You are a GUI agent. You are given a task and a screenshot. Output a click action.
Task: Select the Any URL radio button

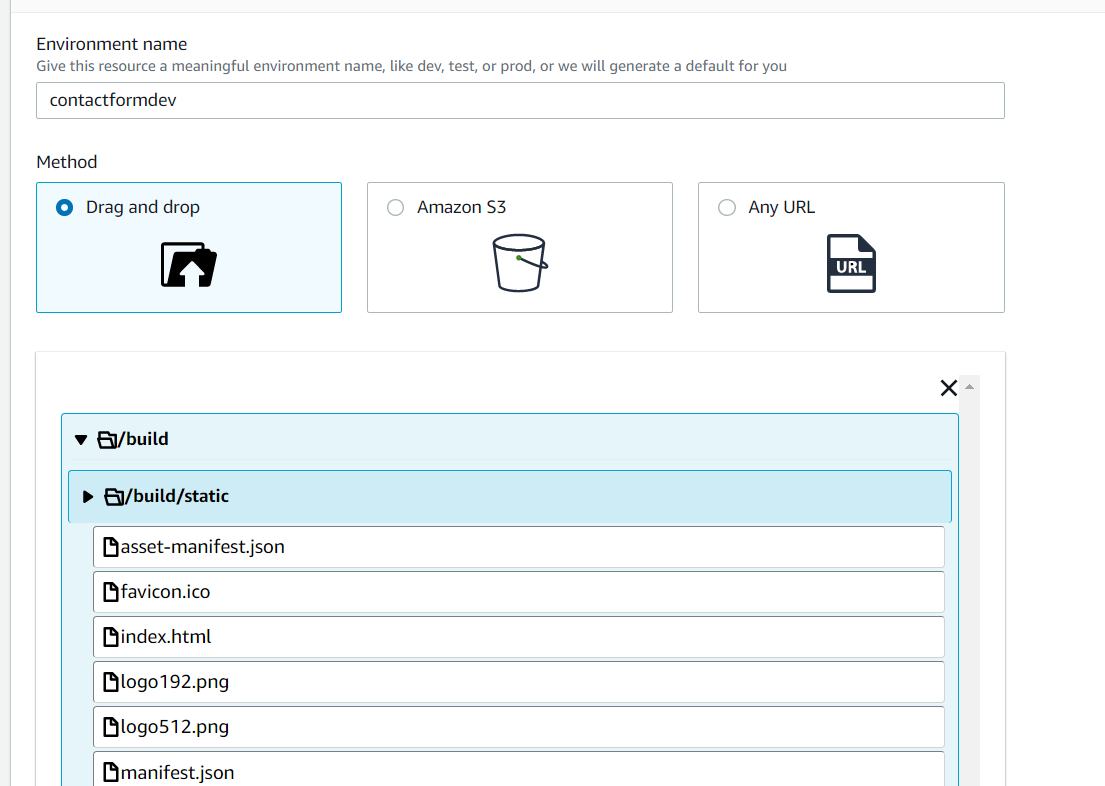click(727, 207)
